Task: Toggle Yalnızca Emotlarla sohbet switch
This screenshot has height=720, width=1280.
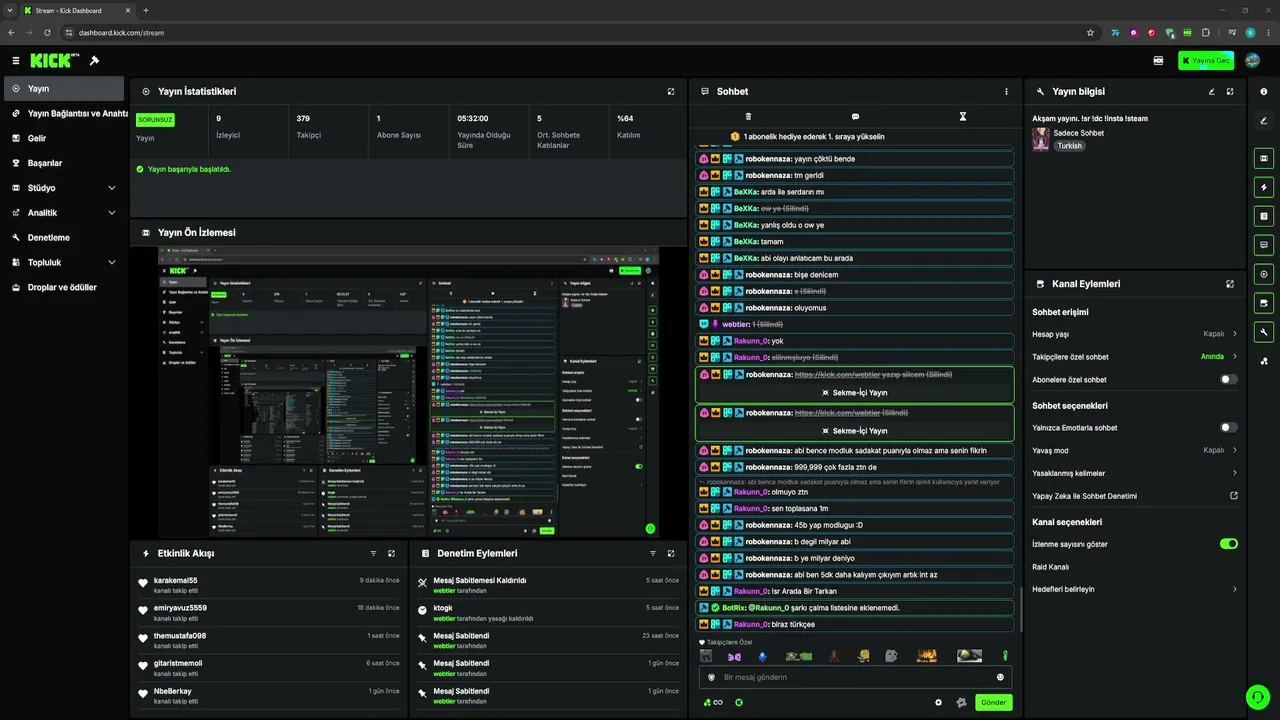Action: point(1229,428)
